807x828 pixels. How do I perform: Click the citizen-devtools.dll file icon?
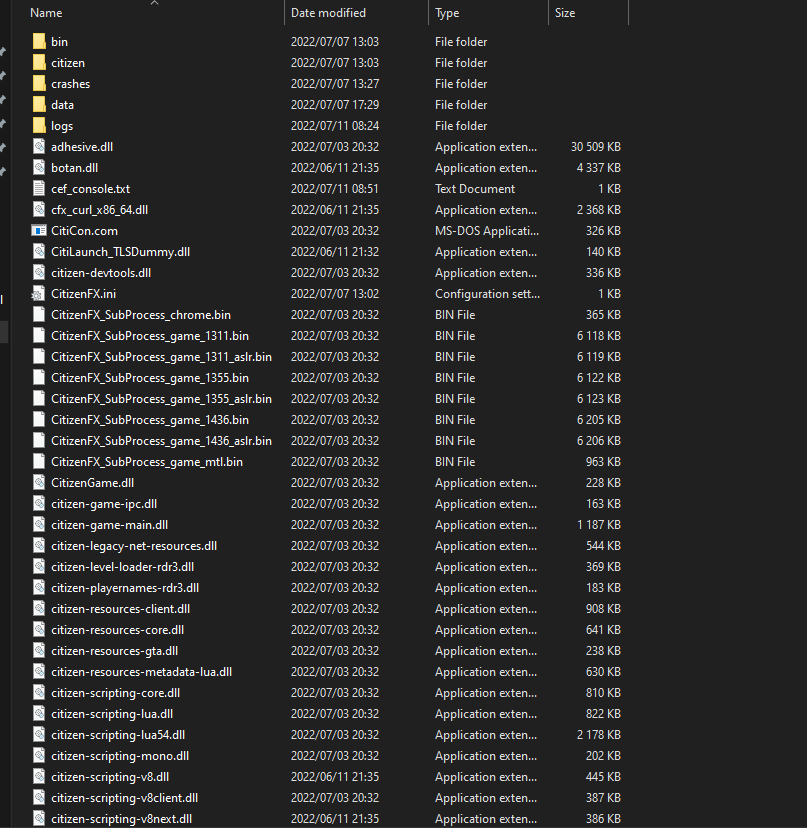tap(39, 273)
